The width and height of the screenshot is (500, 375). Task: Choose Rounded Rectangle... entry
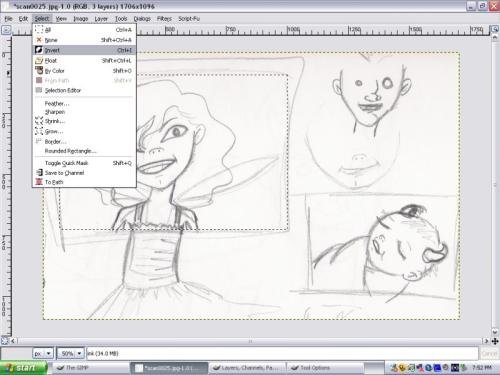[x=84, y=151]
